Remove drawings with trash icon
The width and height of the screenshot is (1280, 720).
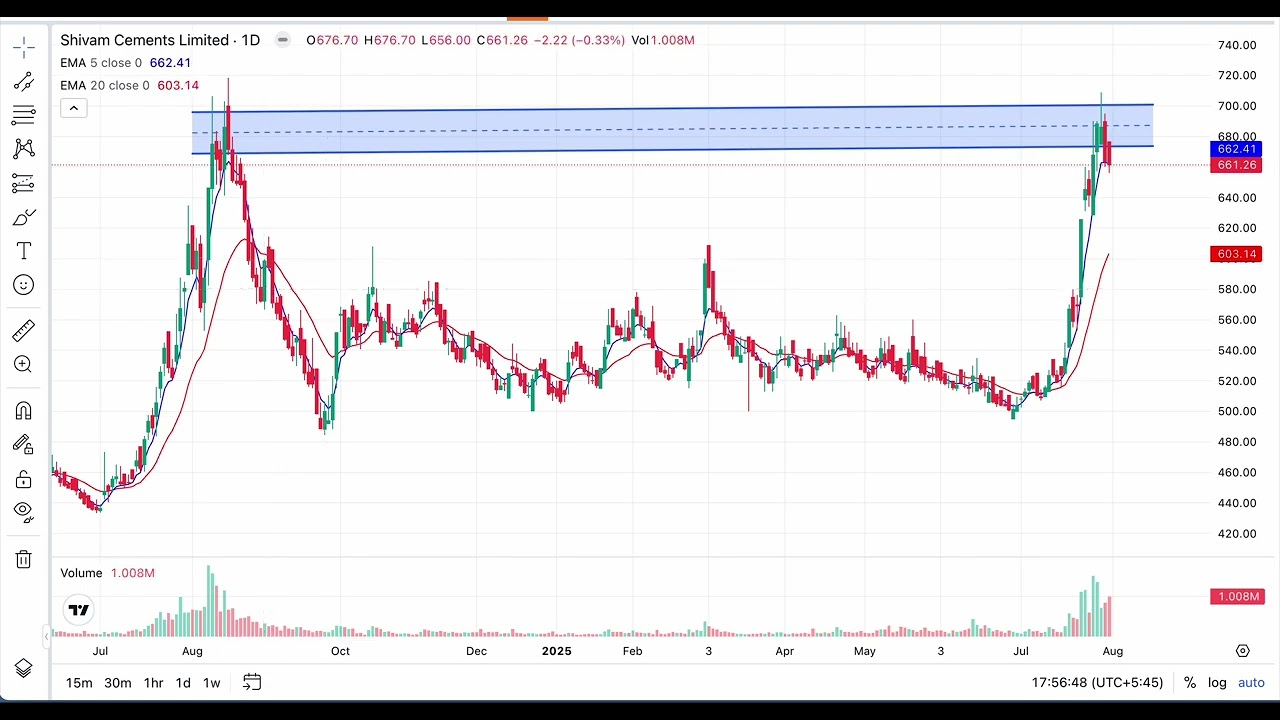tap(24, 559)
